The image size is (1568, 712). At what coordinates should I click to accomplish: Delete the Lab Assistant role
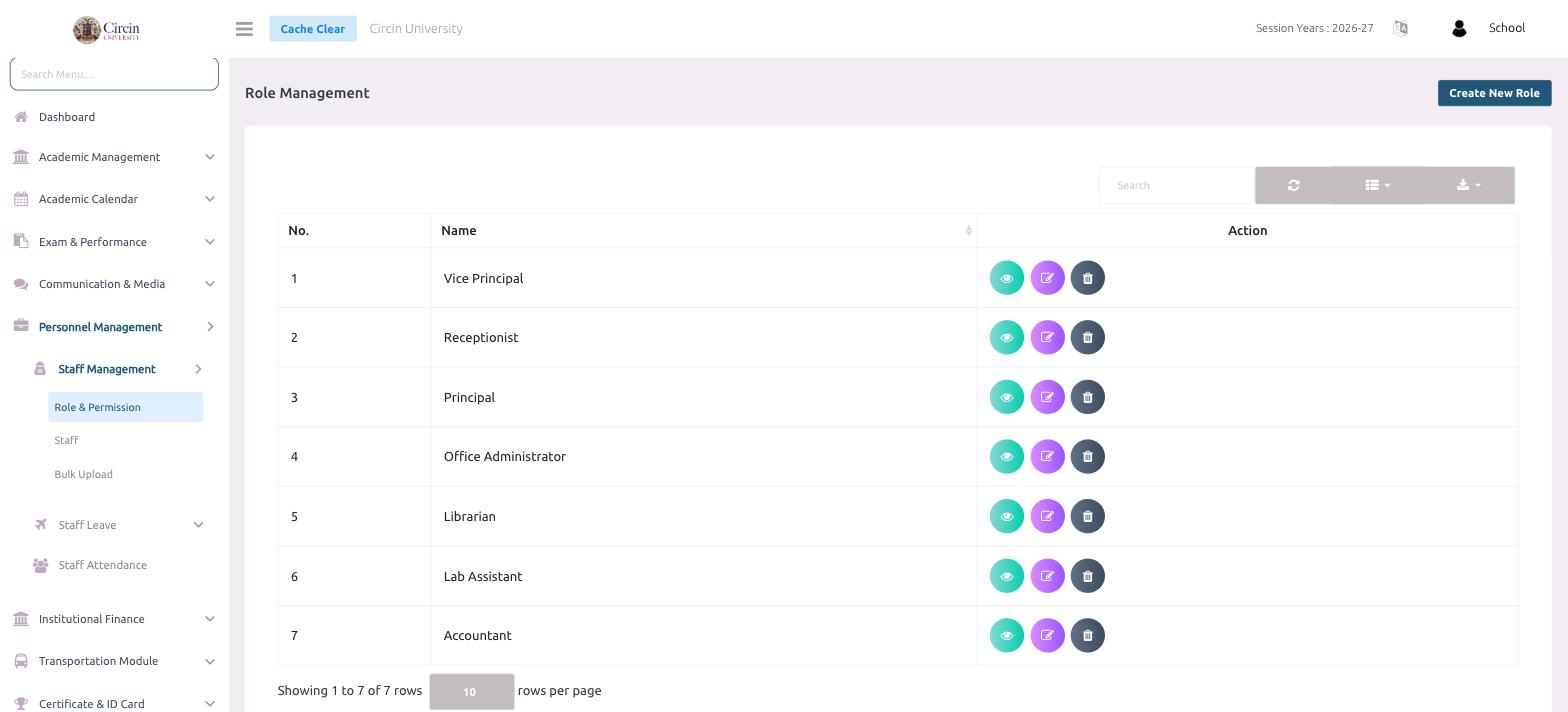(x=1087, y=576)
